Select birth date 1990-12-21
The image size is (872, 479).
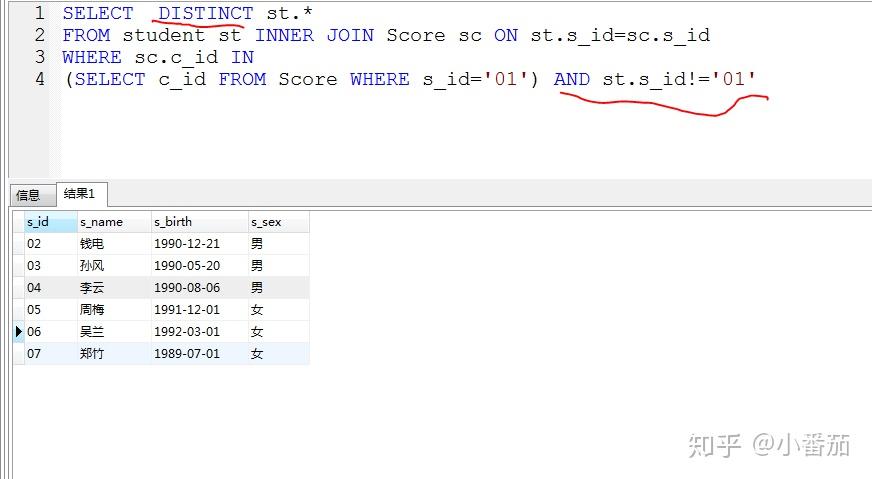point(200,244)
